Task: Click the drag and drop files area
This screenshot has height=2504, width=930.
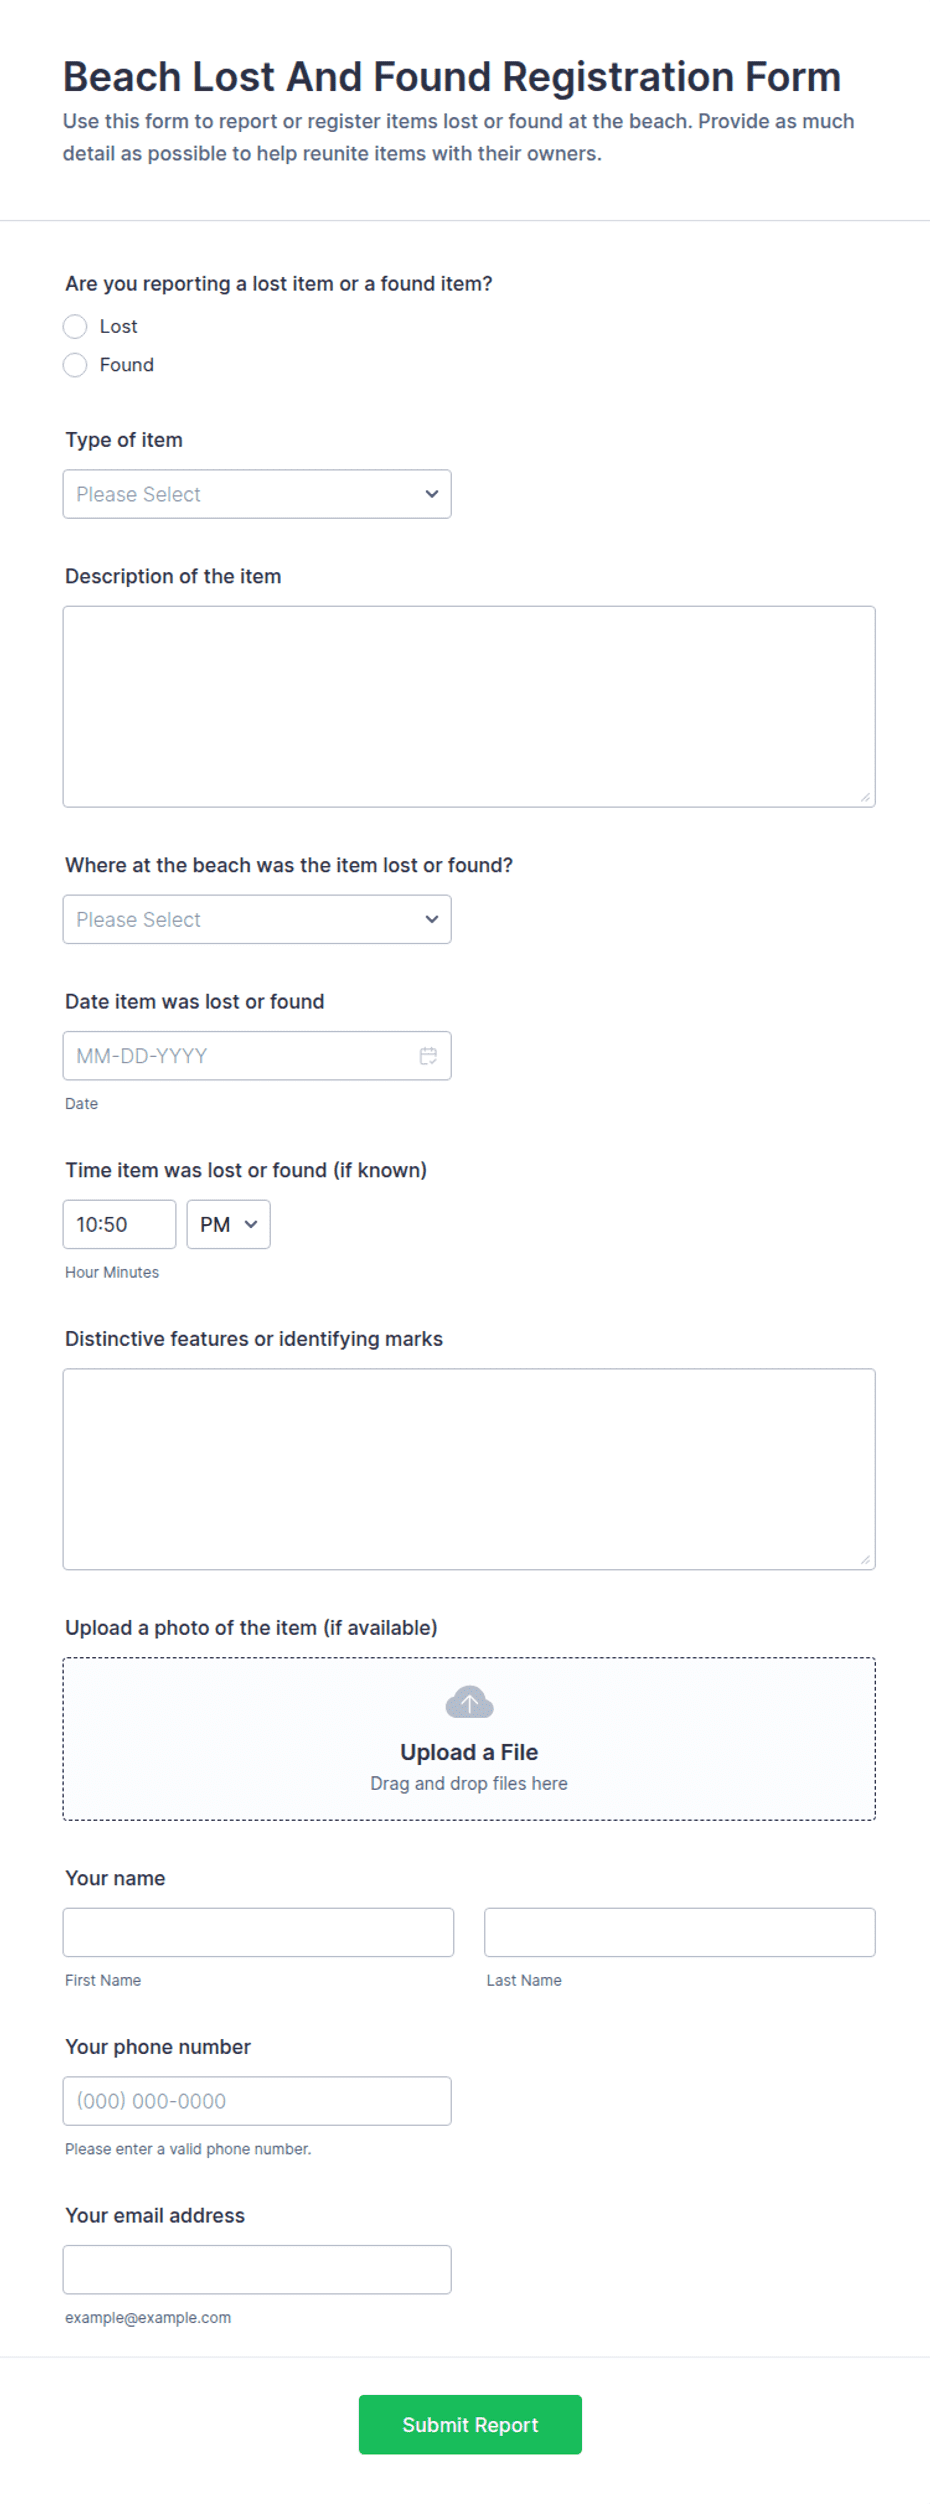Action: [x=469, y=1739]
